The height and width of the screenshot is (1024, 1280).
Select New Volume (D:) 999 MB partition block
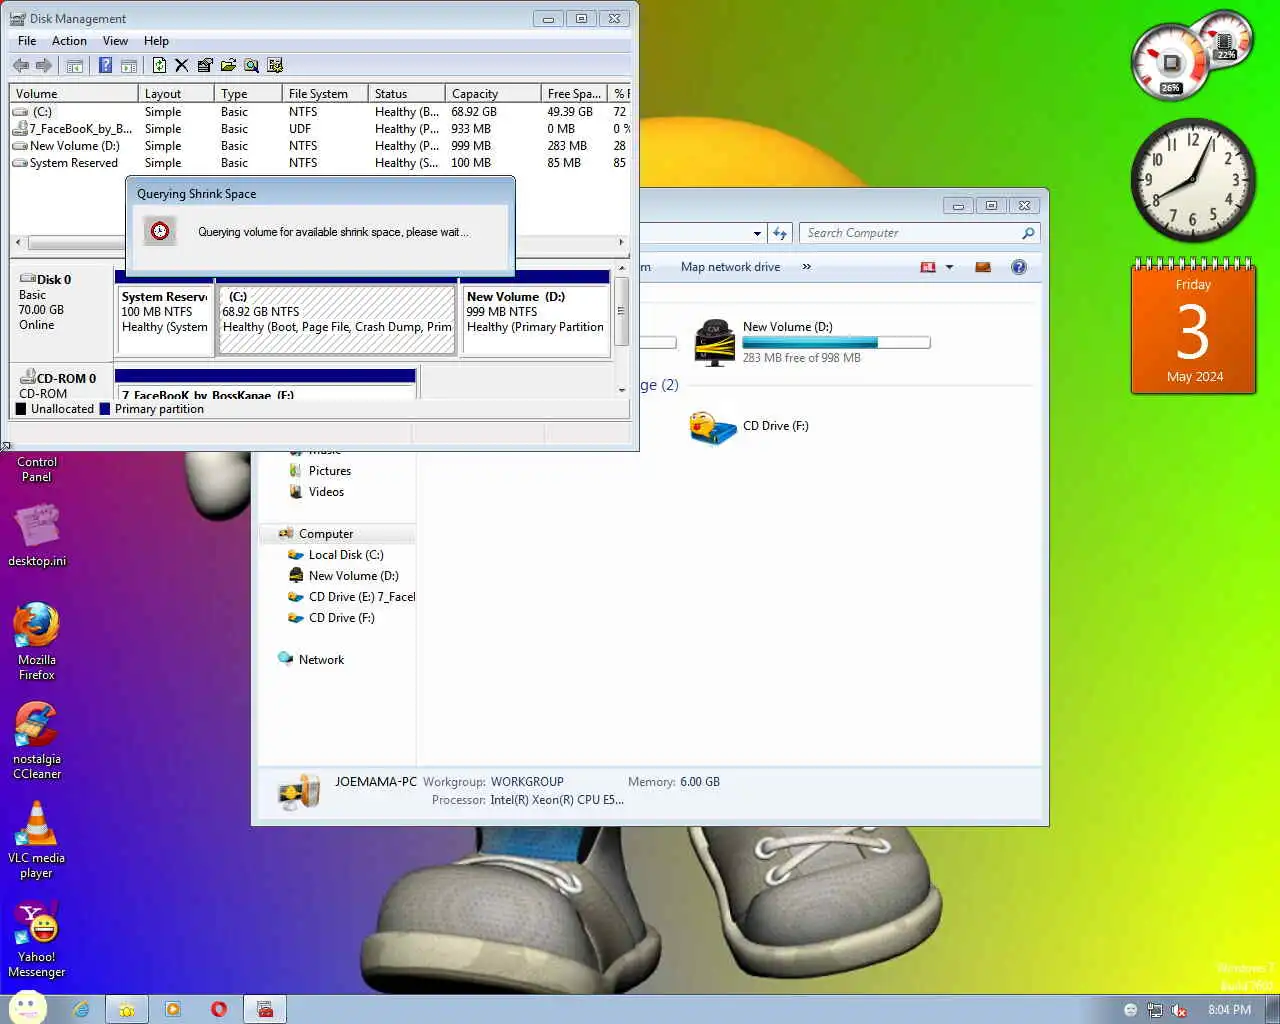536,320
